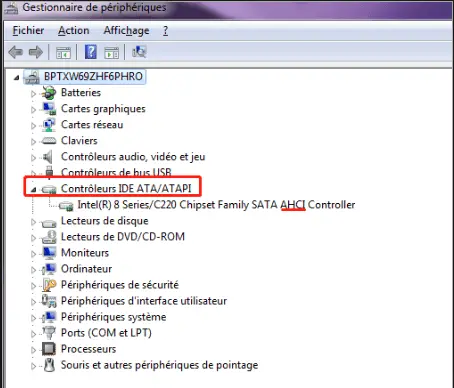Viewport: 454px width, 388px height.
Task: Click the Souris mouse icon
Action: tap(49, 365)
